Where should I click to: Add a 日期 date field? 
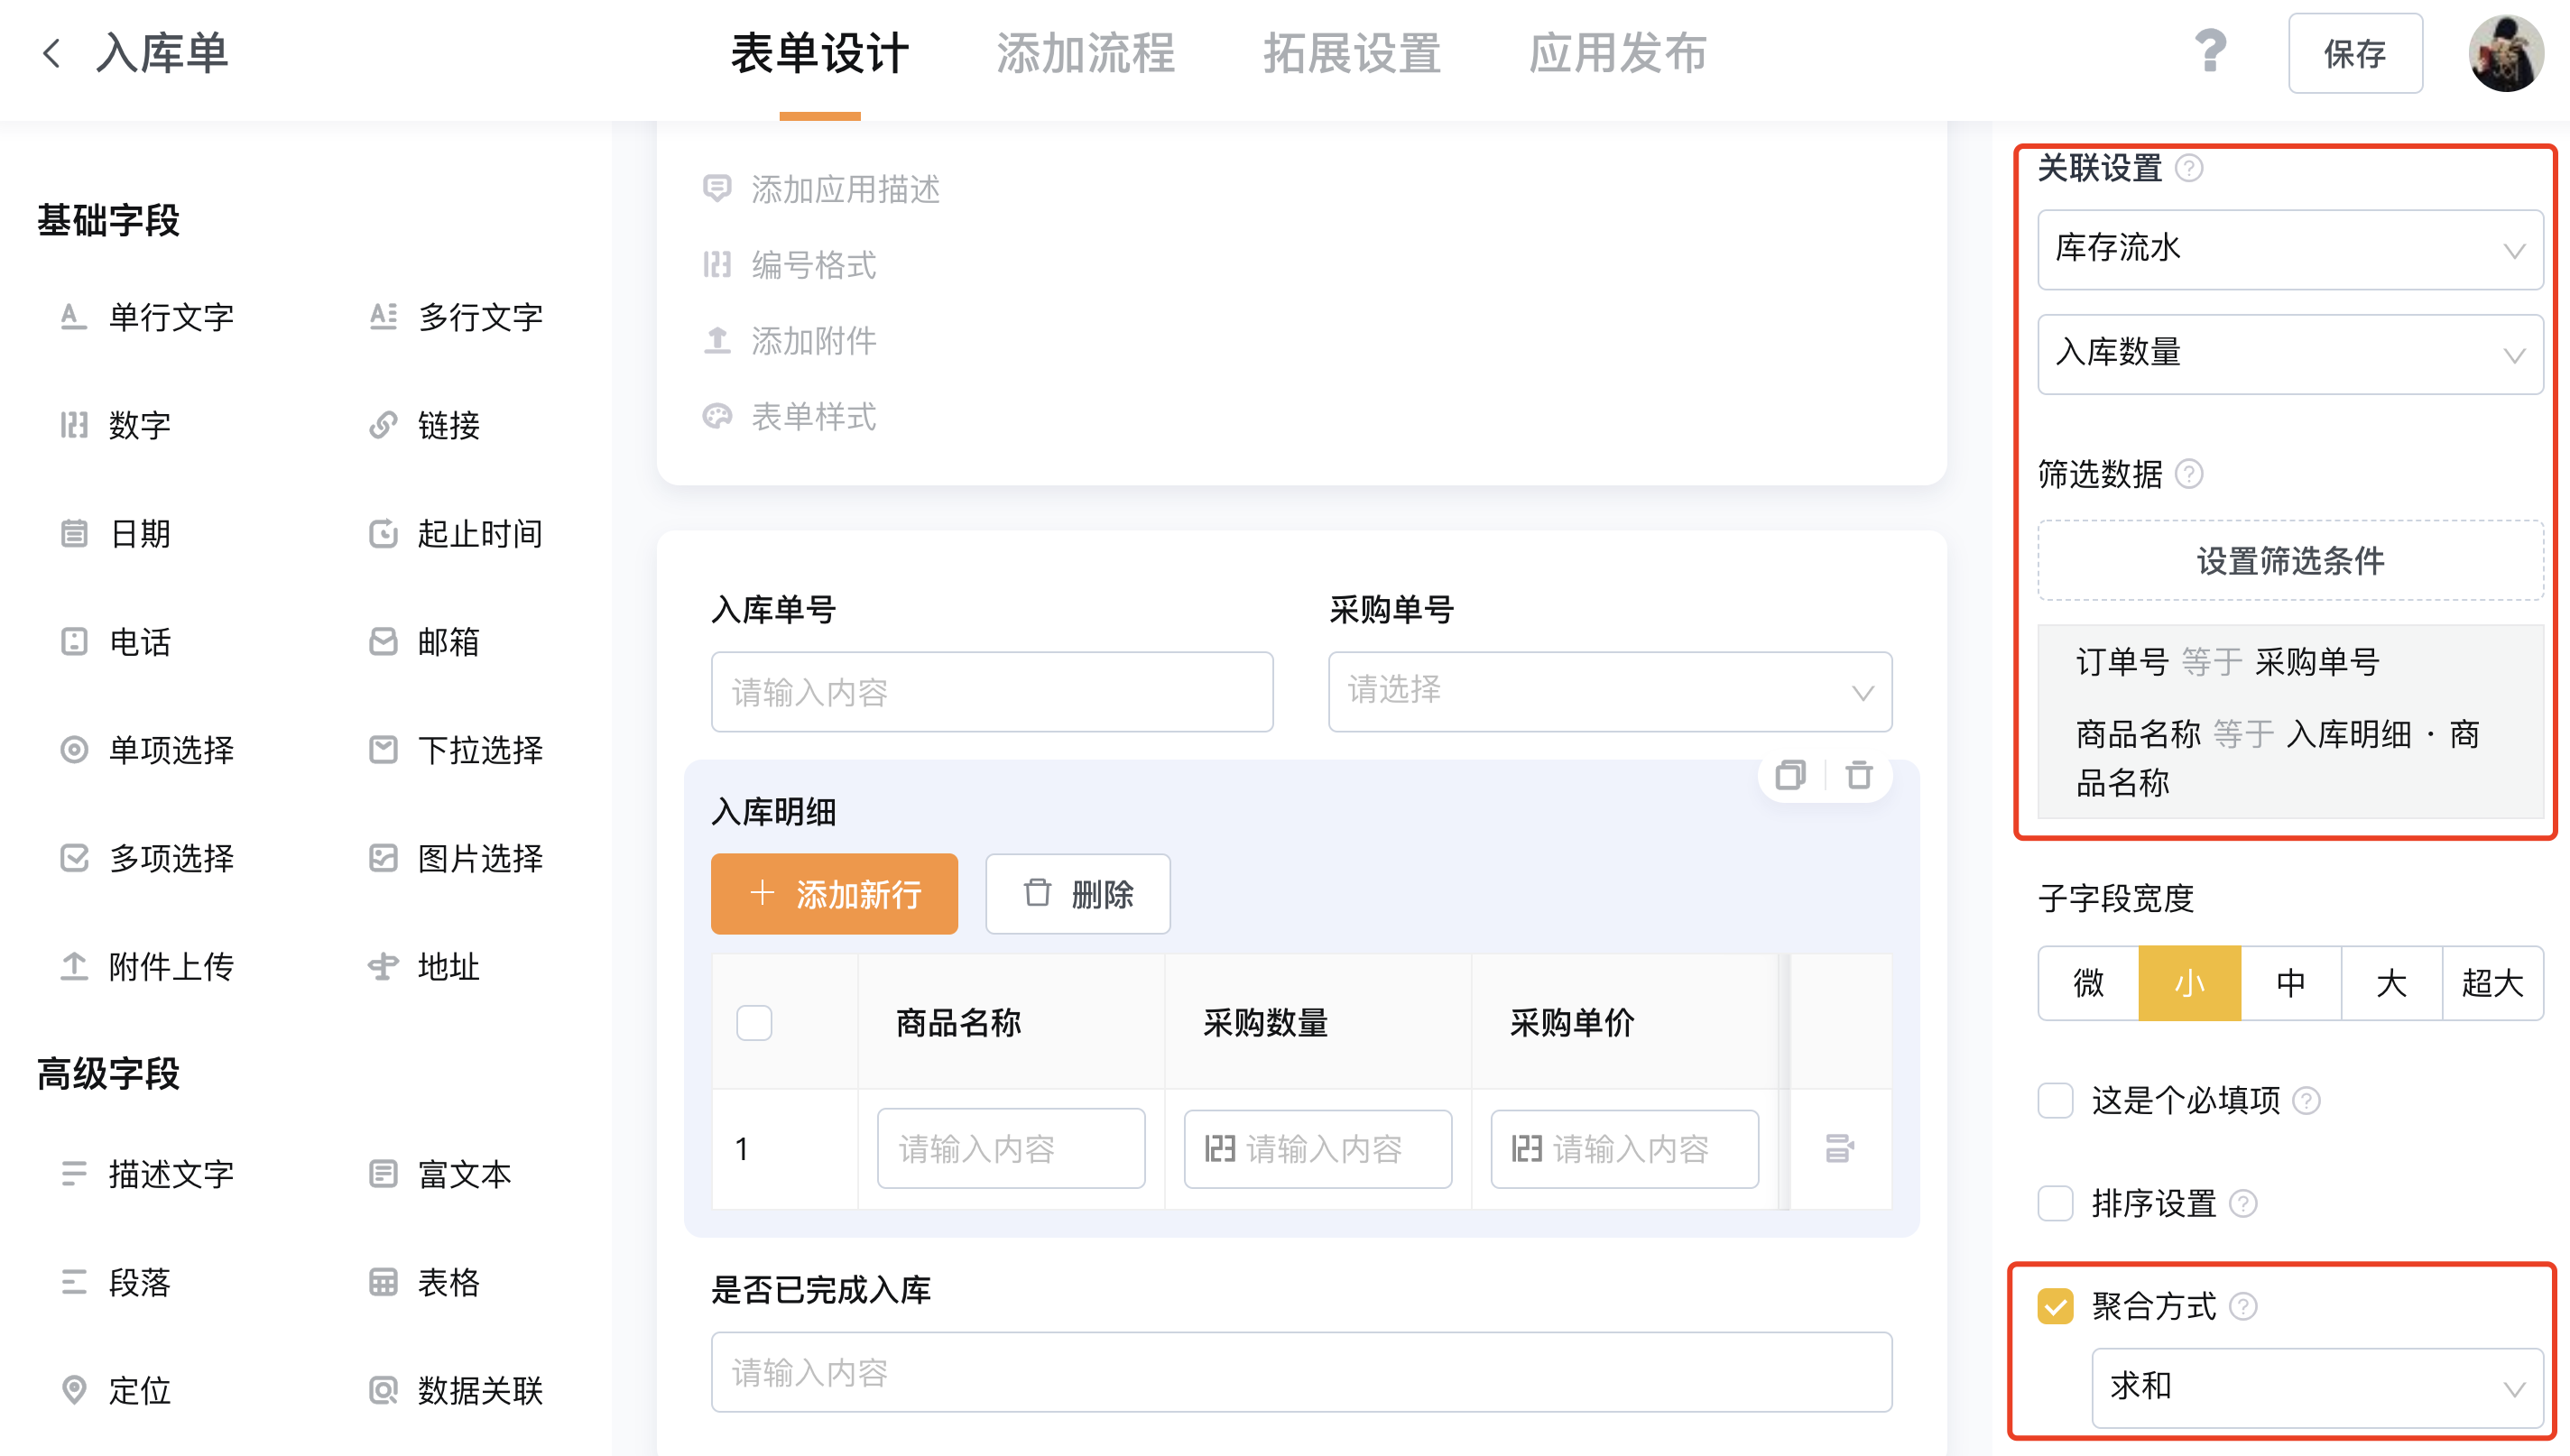(x=115, y=533)
